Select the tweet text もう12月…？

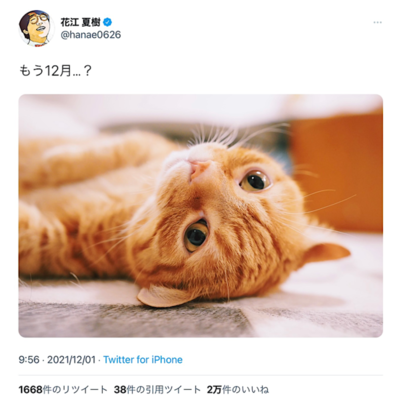pyautogui.click(x=55, y=71)
